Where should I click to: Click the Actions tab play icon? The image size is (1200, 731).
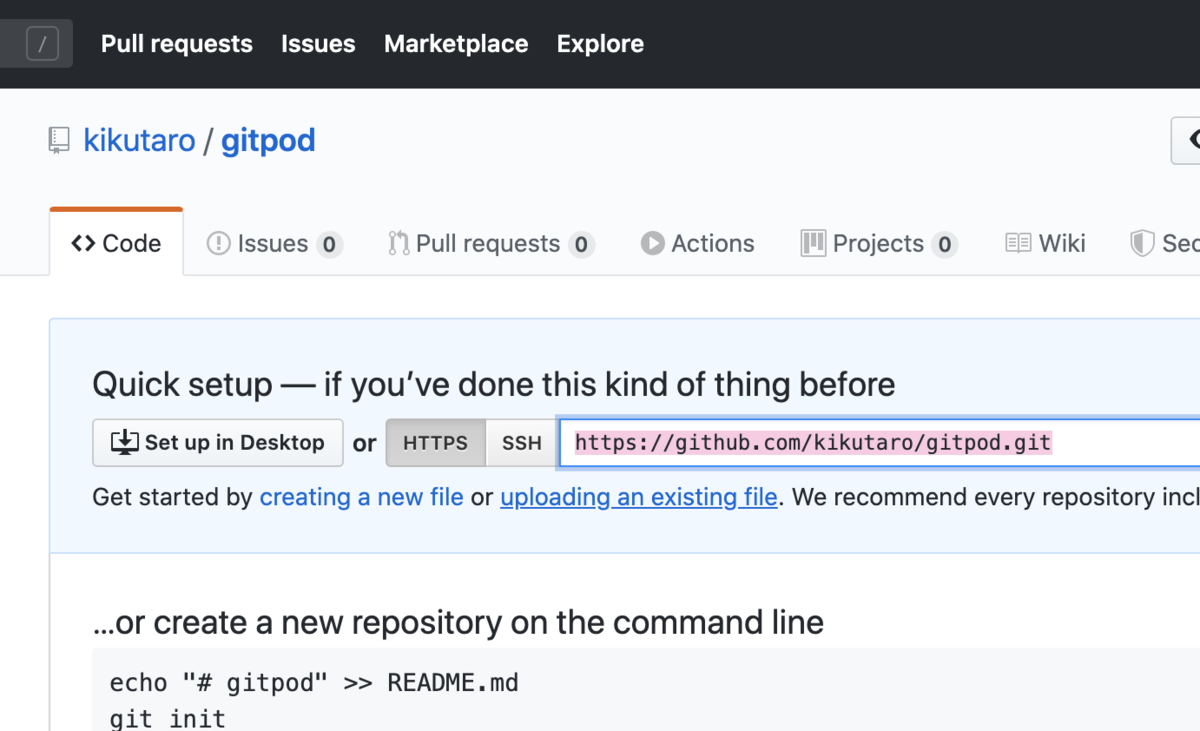(x=653, y=243)
